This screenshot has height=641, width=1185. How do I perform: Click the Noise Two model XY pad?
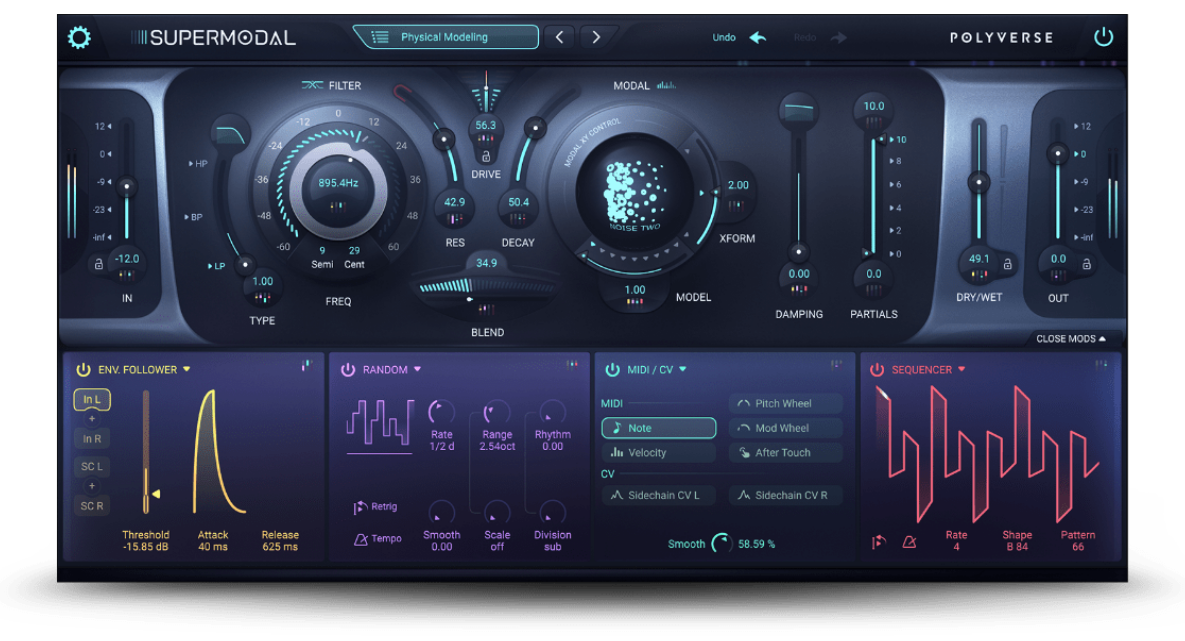[634, 194]
